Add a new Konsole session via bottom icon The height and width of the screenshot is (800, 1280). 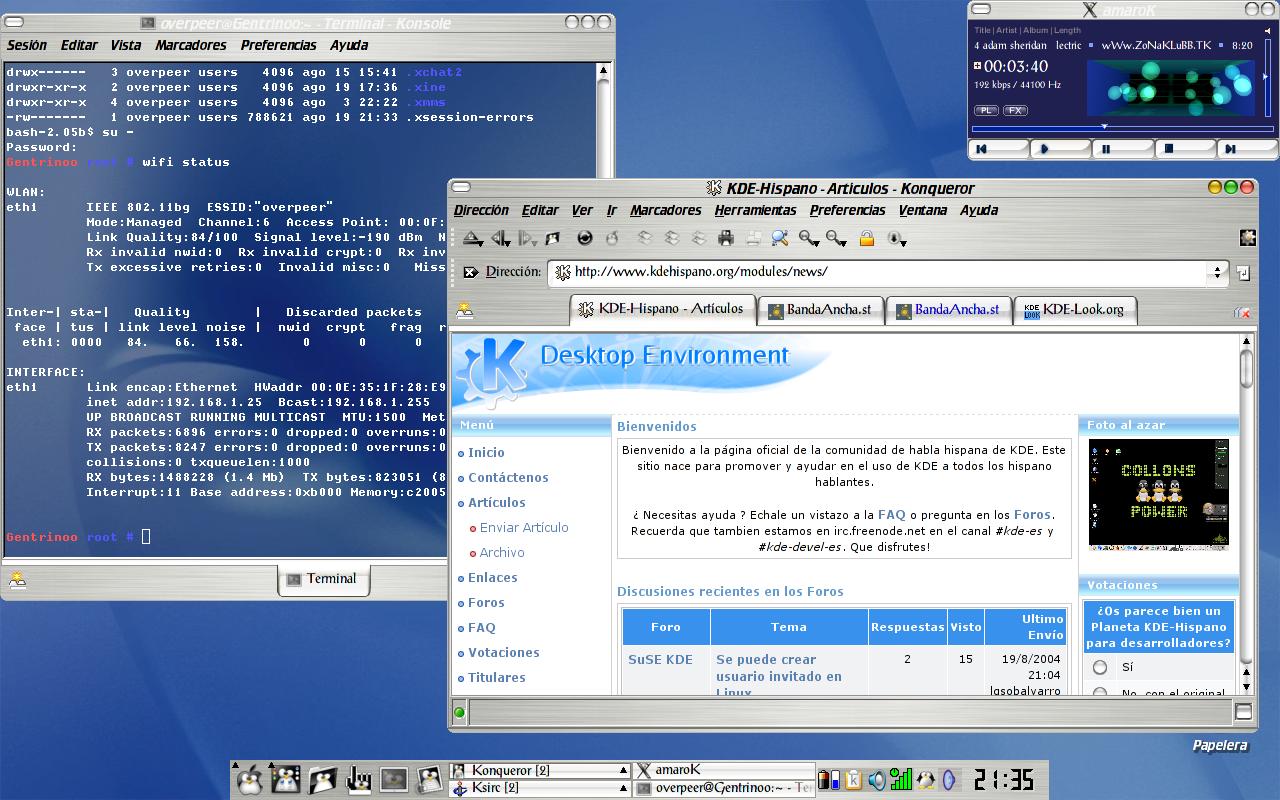[17, 579]
